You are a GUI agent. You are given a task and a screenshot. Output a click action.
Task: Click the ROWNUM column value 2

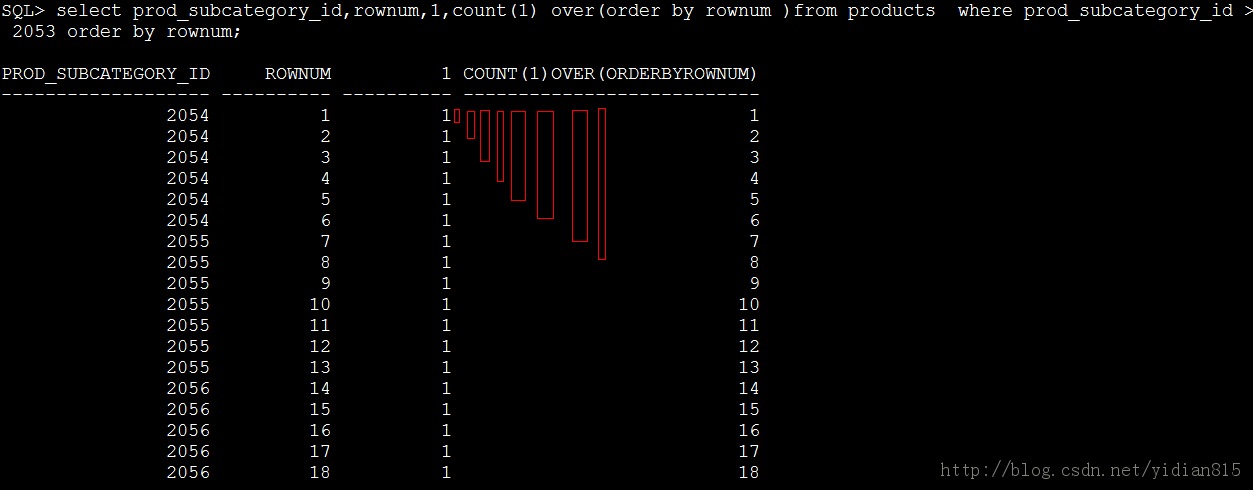click(326, 137)
